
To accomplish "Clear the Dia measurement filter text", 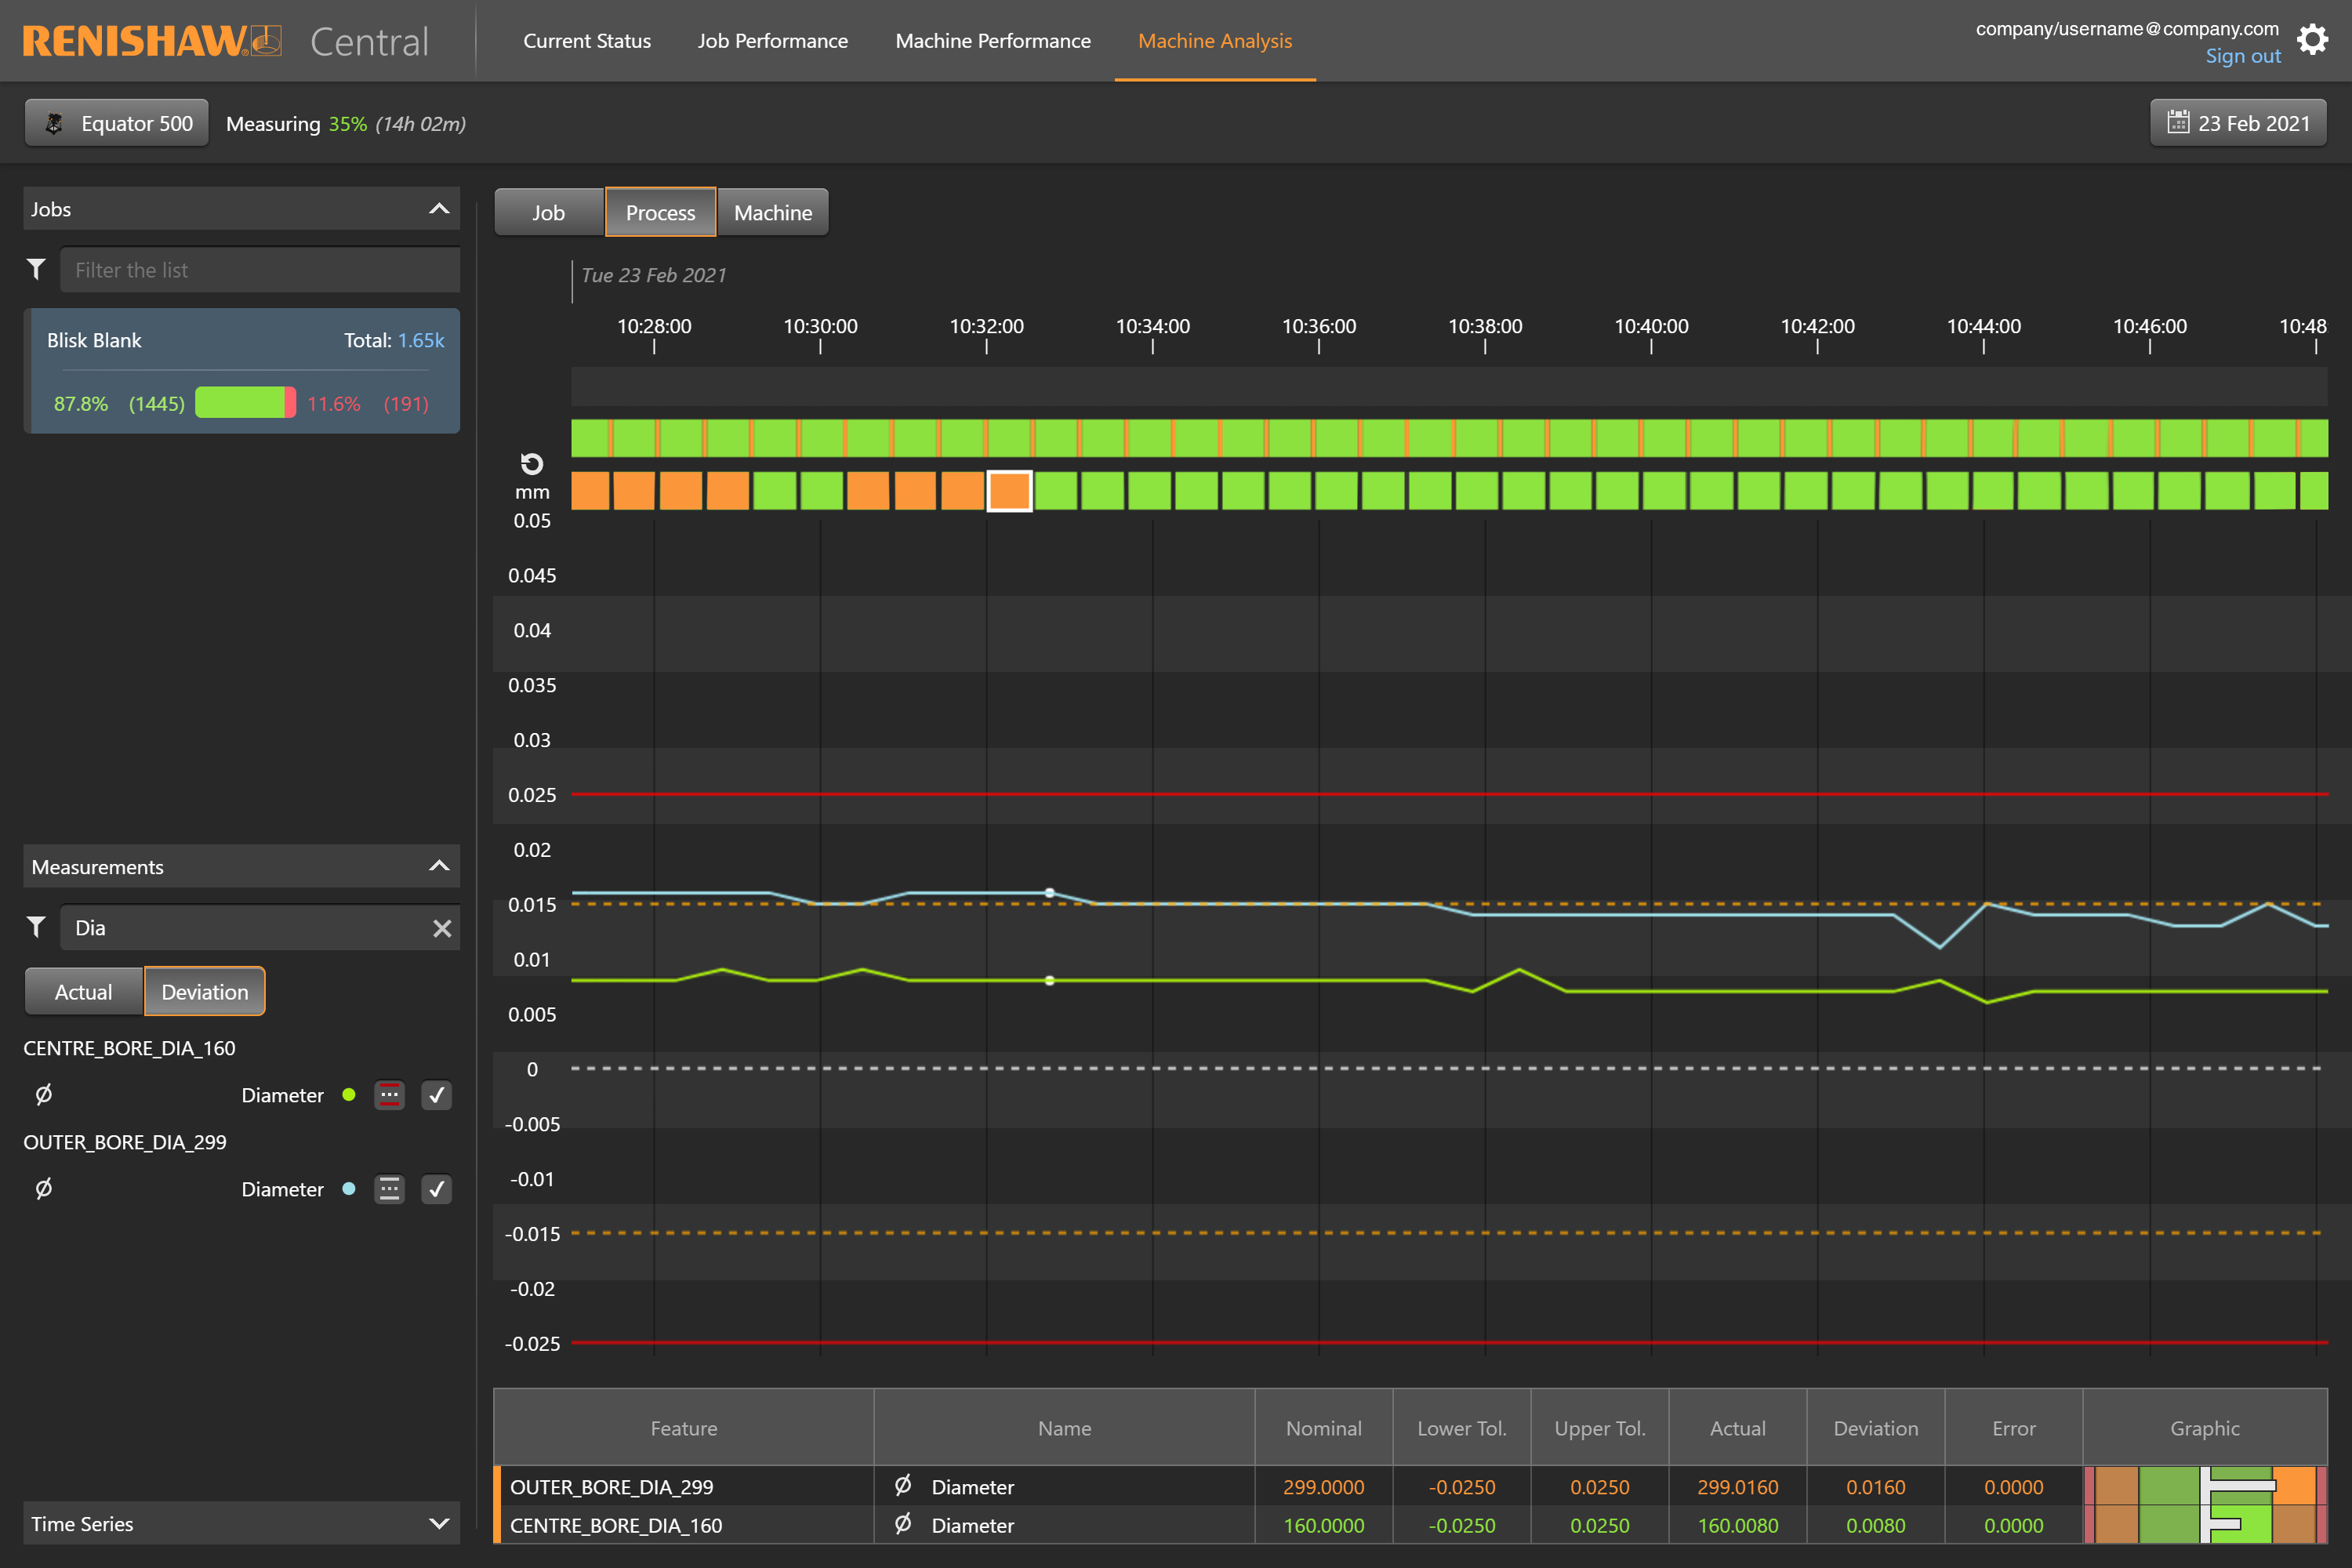I will click(442, 929).
